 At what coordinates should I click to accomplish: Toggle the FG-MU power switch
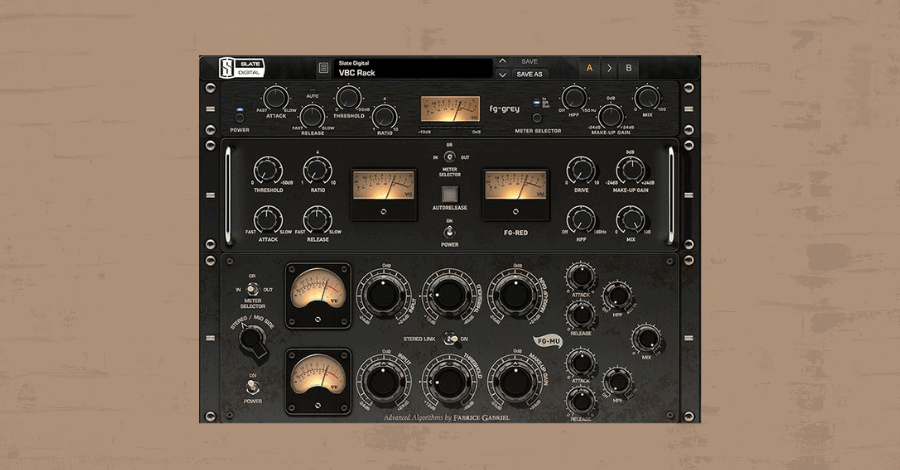pos(251,385)
